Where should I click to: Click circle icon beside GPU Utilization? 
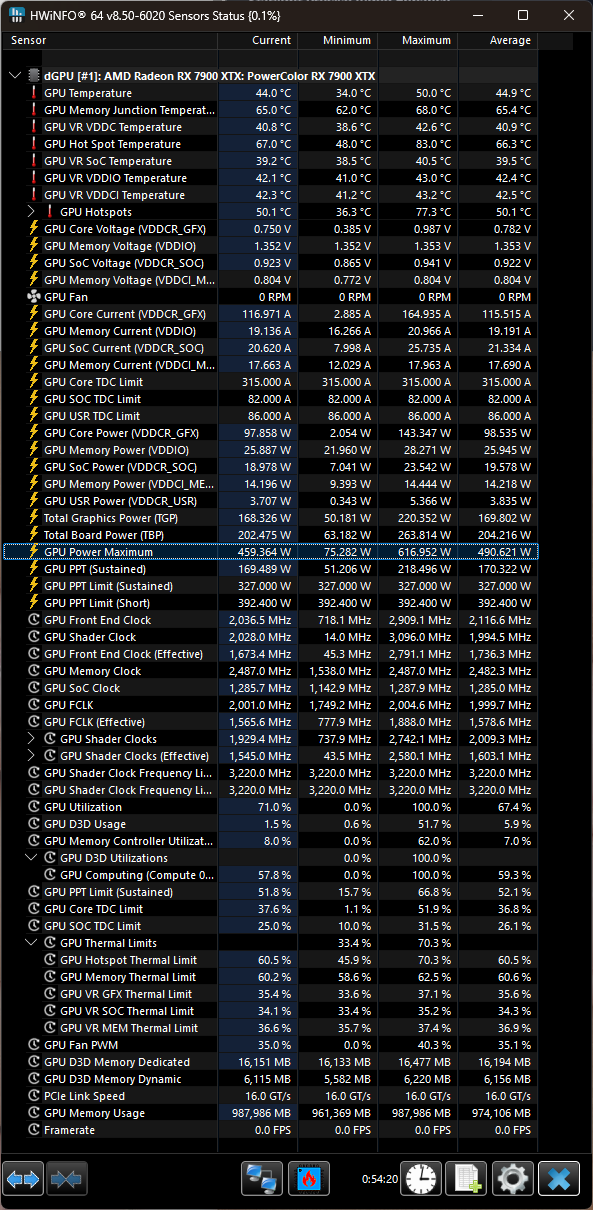[x=34, y=807]
